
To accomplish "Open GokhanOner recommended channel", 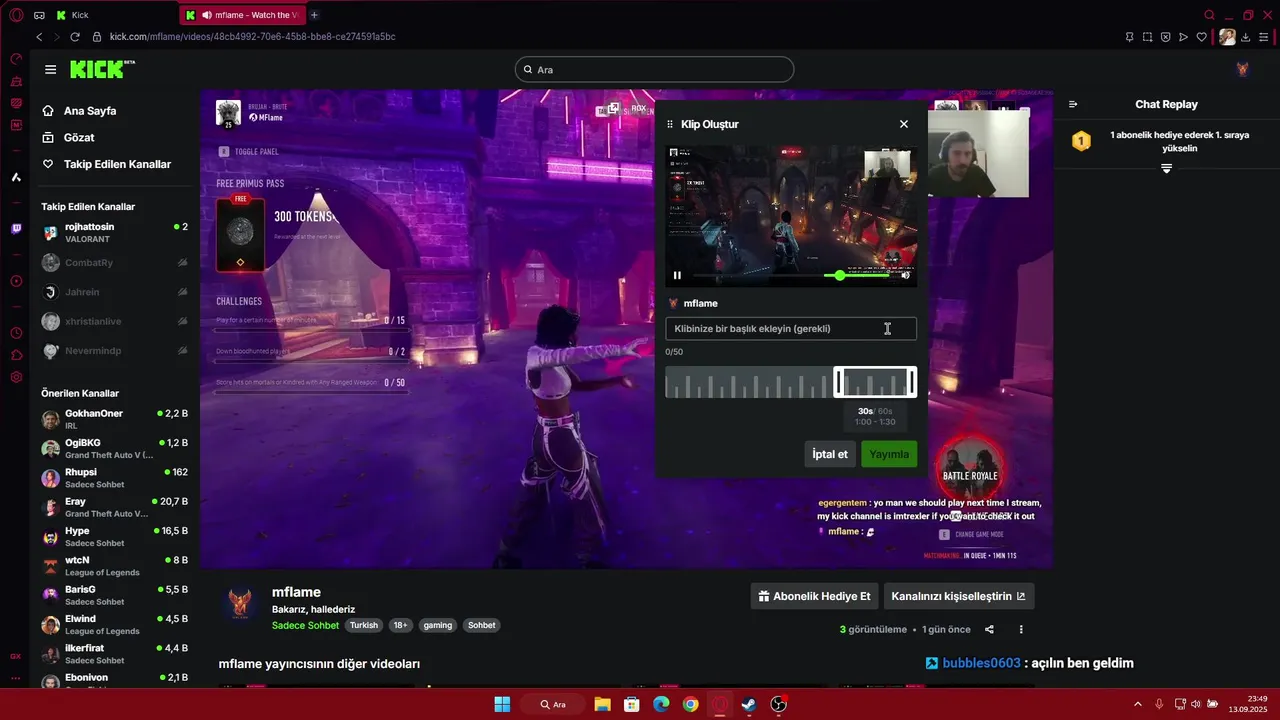I will pyautogui.click(x=114, y=419).
